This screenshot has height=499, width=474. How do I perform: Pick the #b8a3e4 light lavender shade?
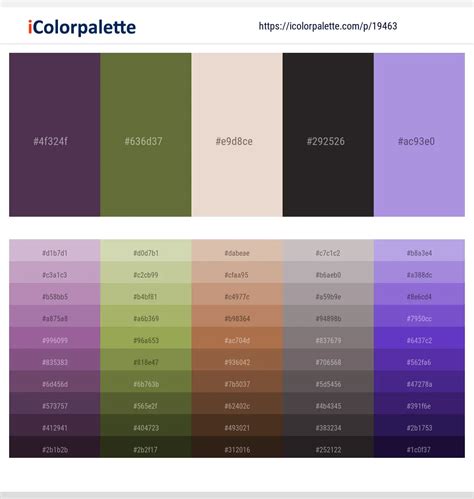(x=419, y=250)
